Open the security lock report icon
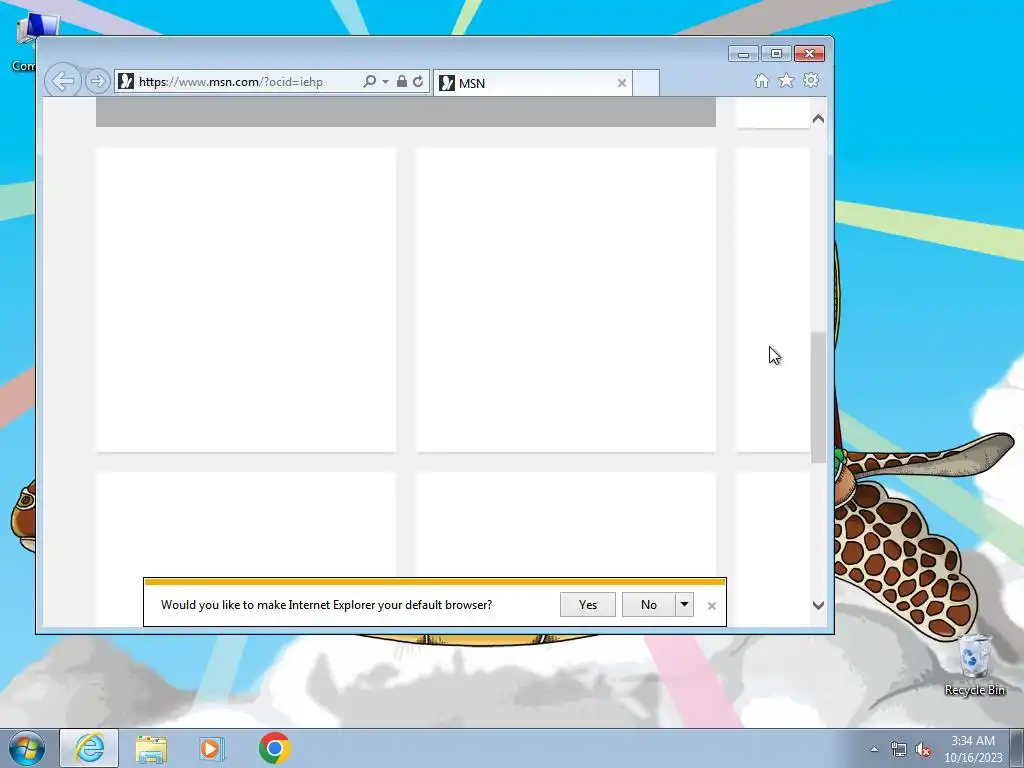The image size is (1024, 768). pos(402,81)
